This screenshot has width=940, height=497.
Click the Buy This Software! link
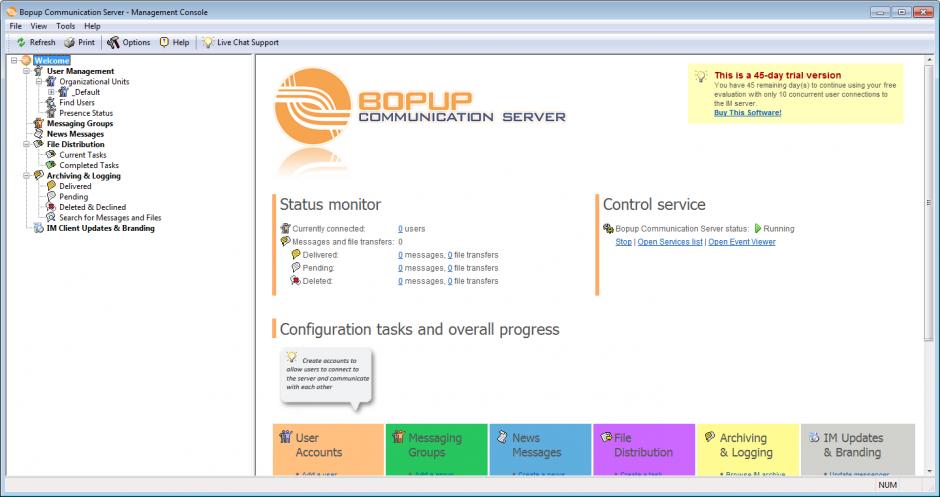pyautogui.click(x=748, y=113)
